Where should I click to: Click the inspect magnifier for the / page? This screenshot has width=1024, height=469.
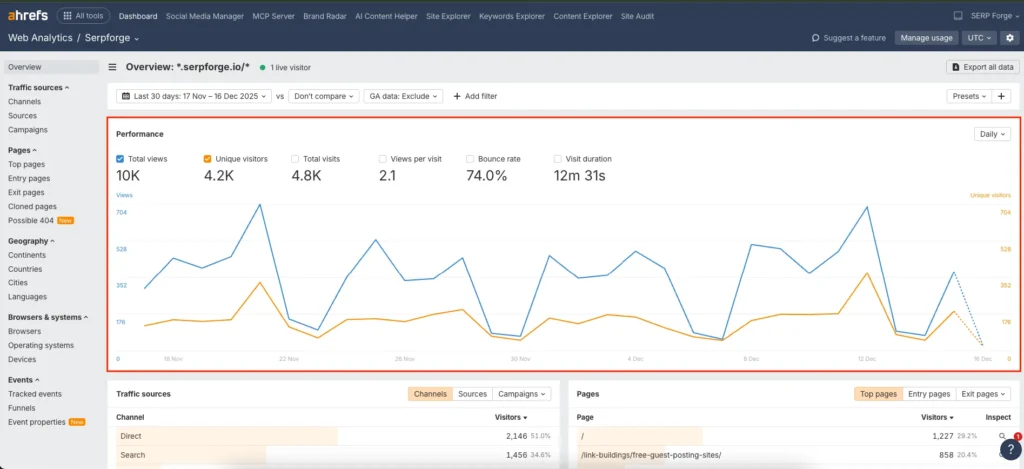(x=1001, y=436)
